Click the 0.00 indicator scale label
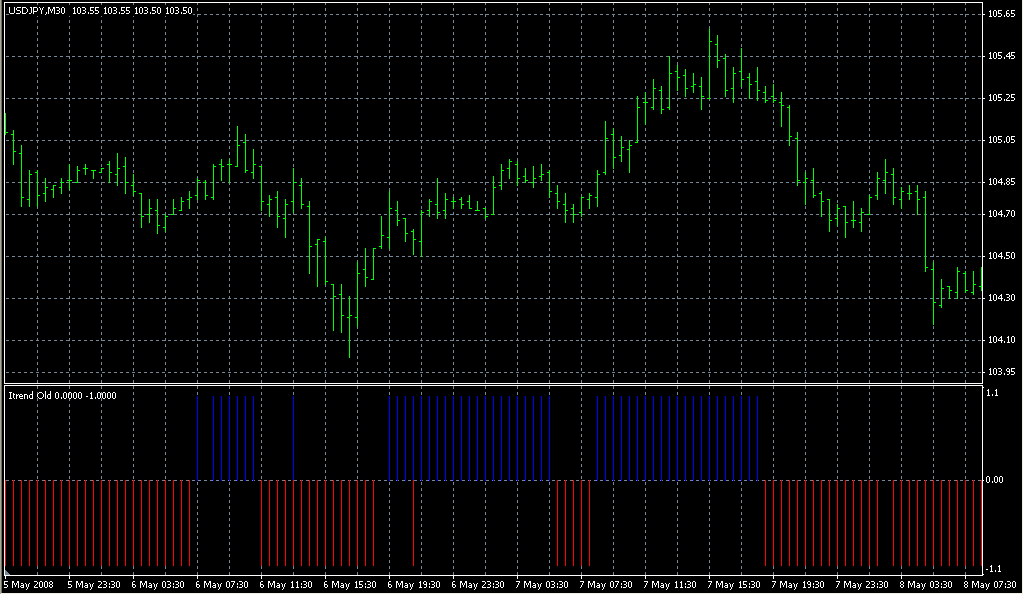1024x594 pixels. [995, 480]
